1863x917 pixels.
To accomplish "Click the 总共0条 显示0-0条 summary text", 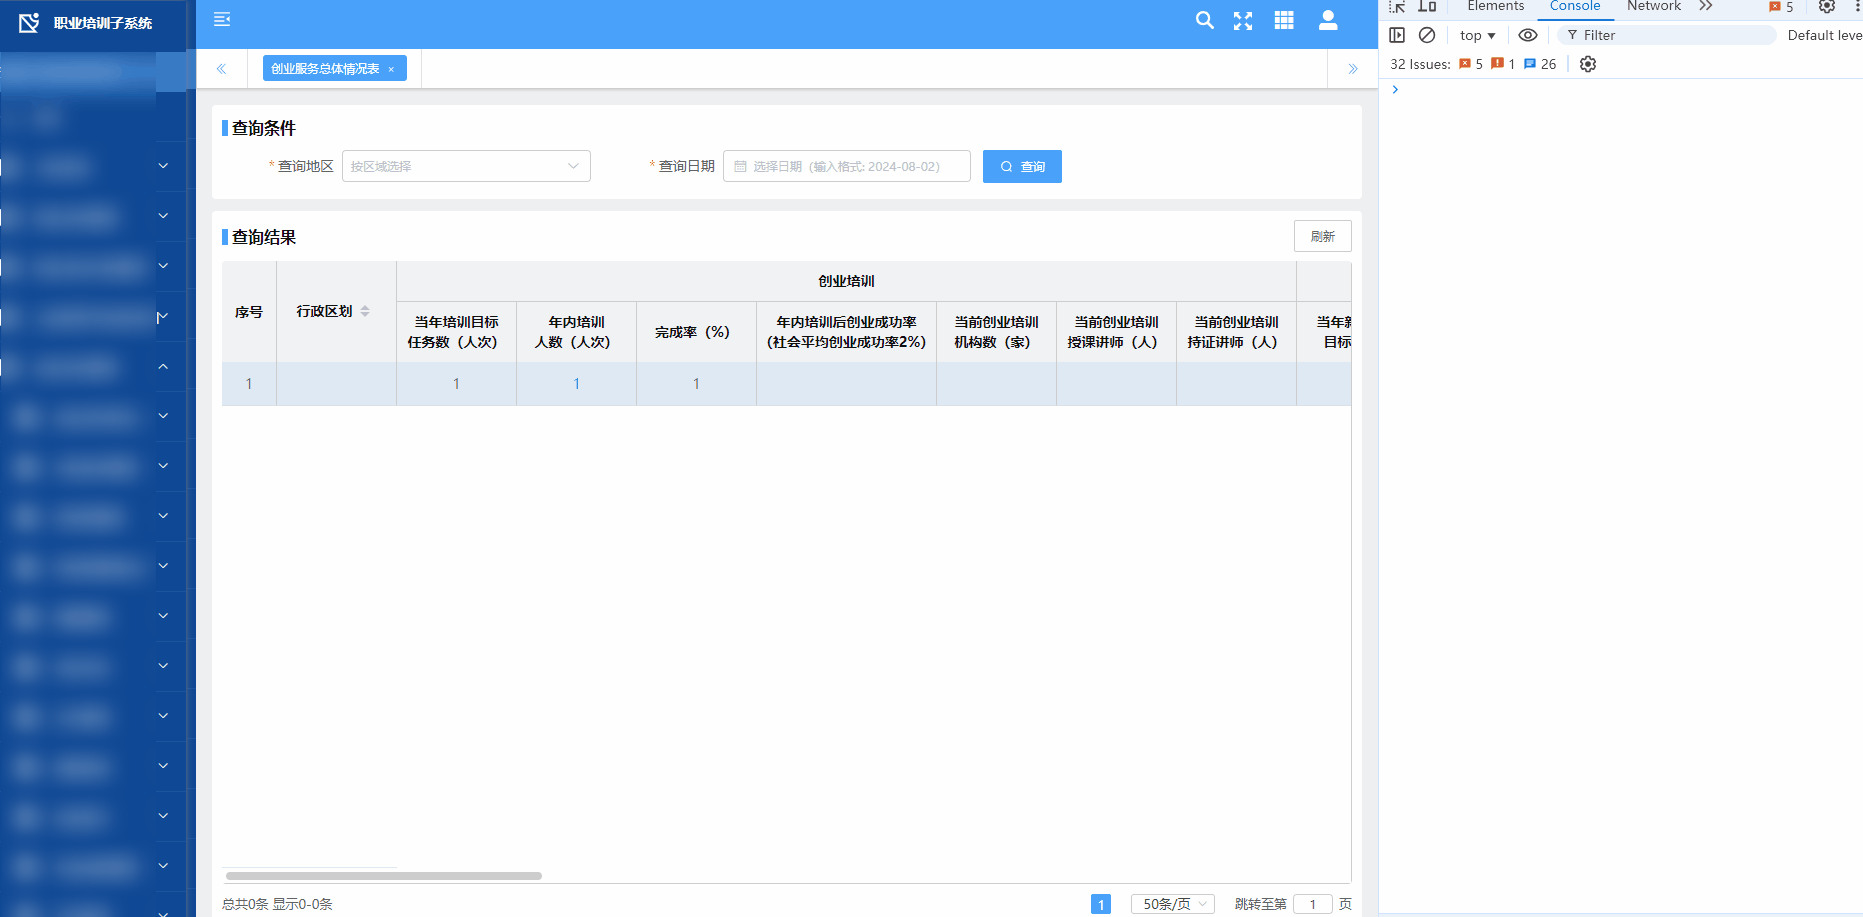I will (x=277, y=904).
